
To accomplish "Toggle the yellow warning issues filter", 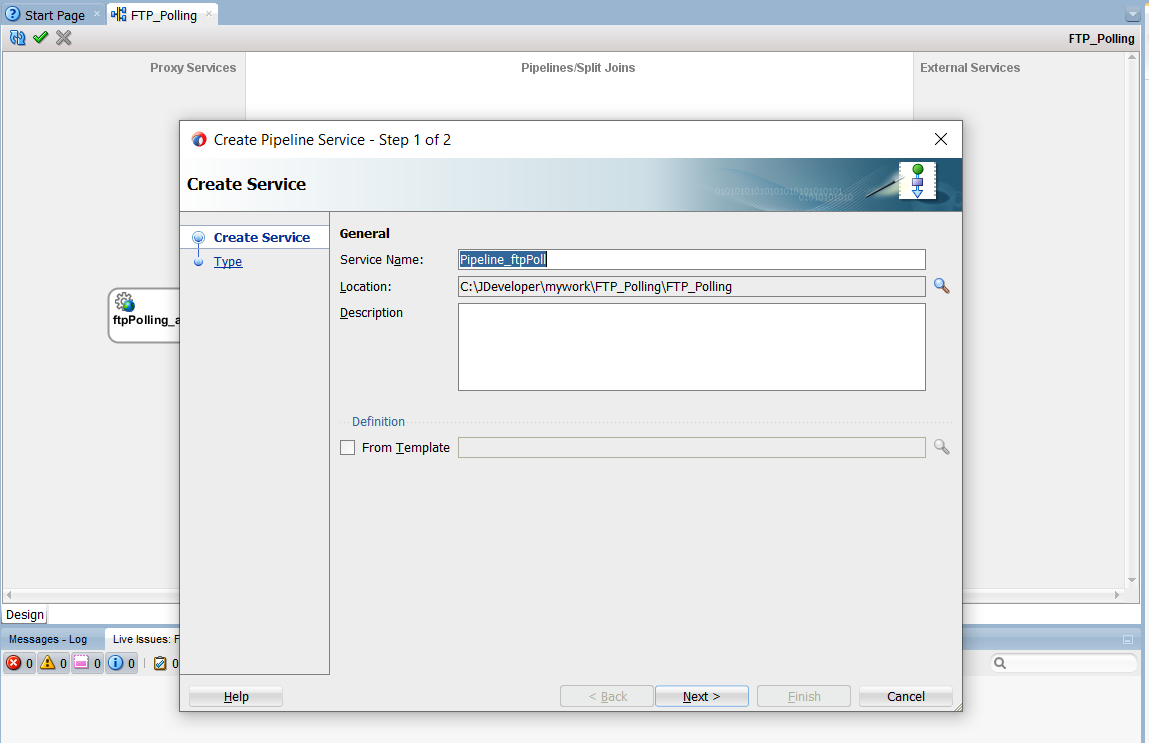I will (x=53, y=663).
